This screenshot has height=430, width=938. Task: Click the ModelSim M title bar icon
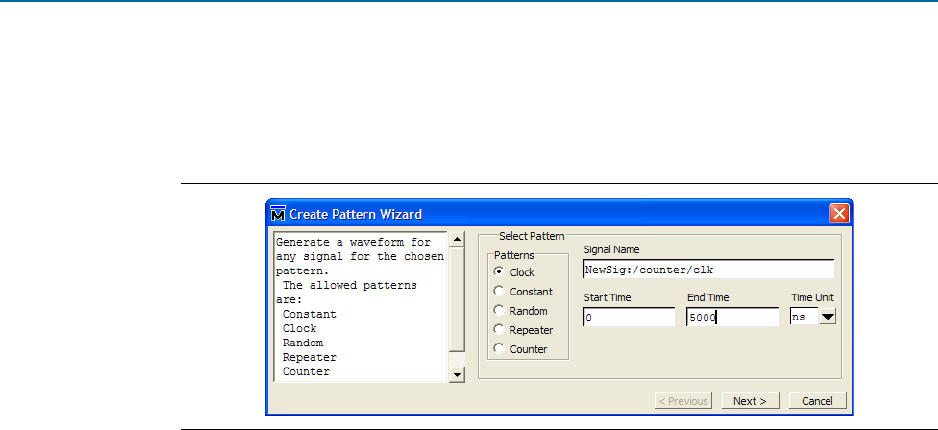point(278,214)
